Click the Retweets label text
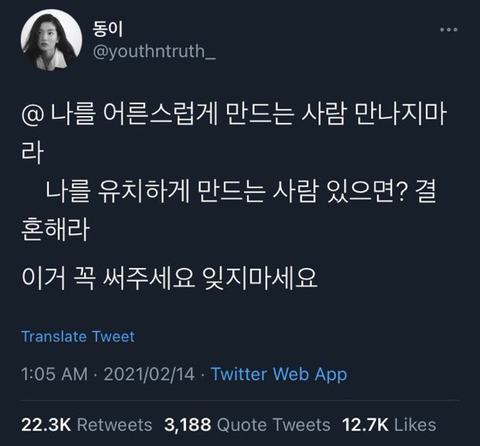Image resolution: width=480 pixels, height=446 pixels. pyautogui.click(x=115, y=425)
